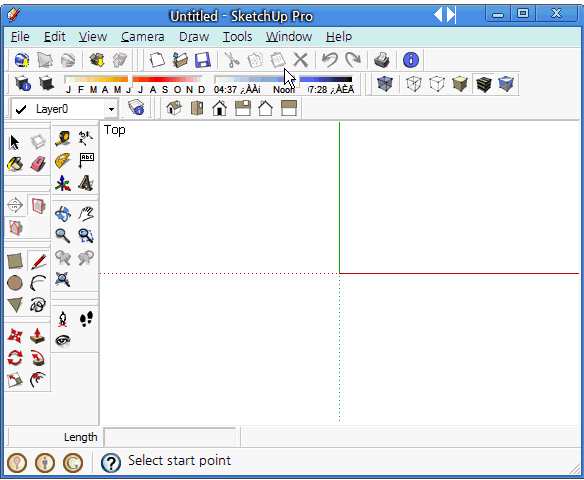The height and width of the screenshot is (480, 584).
Task: Select the Select arrow tool
Action: point(15,142)
